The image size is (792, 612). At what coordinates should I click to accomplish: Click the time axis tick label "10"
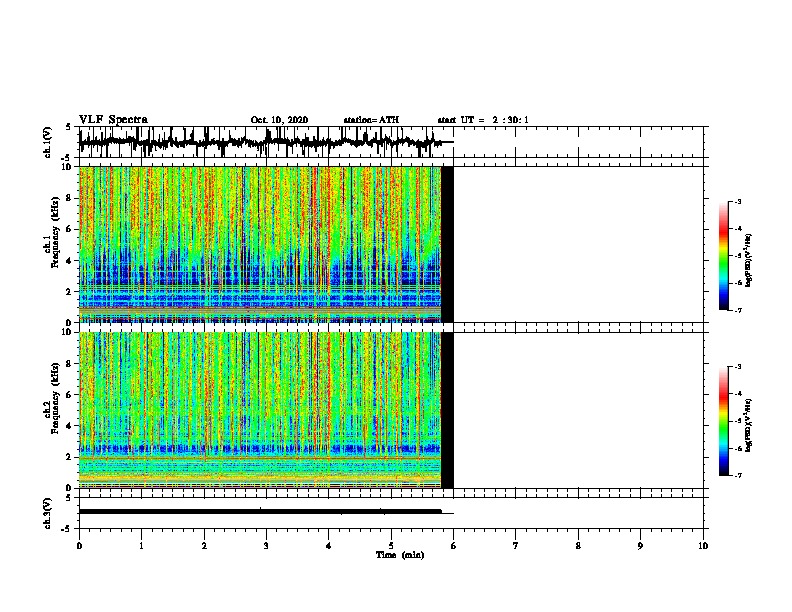703,546
